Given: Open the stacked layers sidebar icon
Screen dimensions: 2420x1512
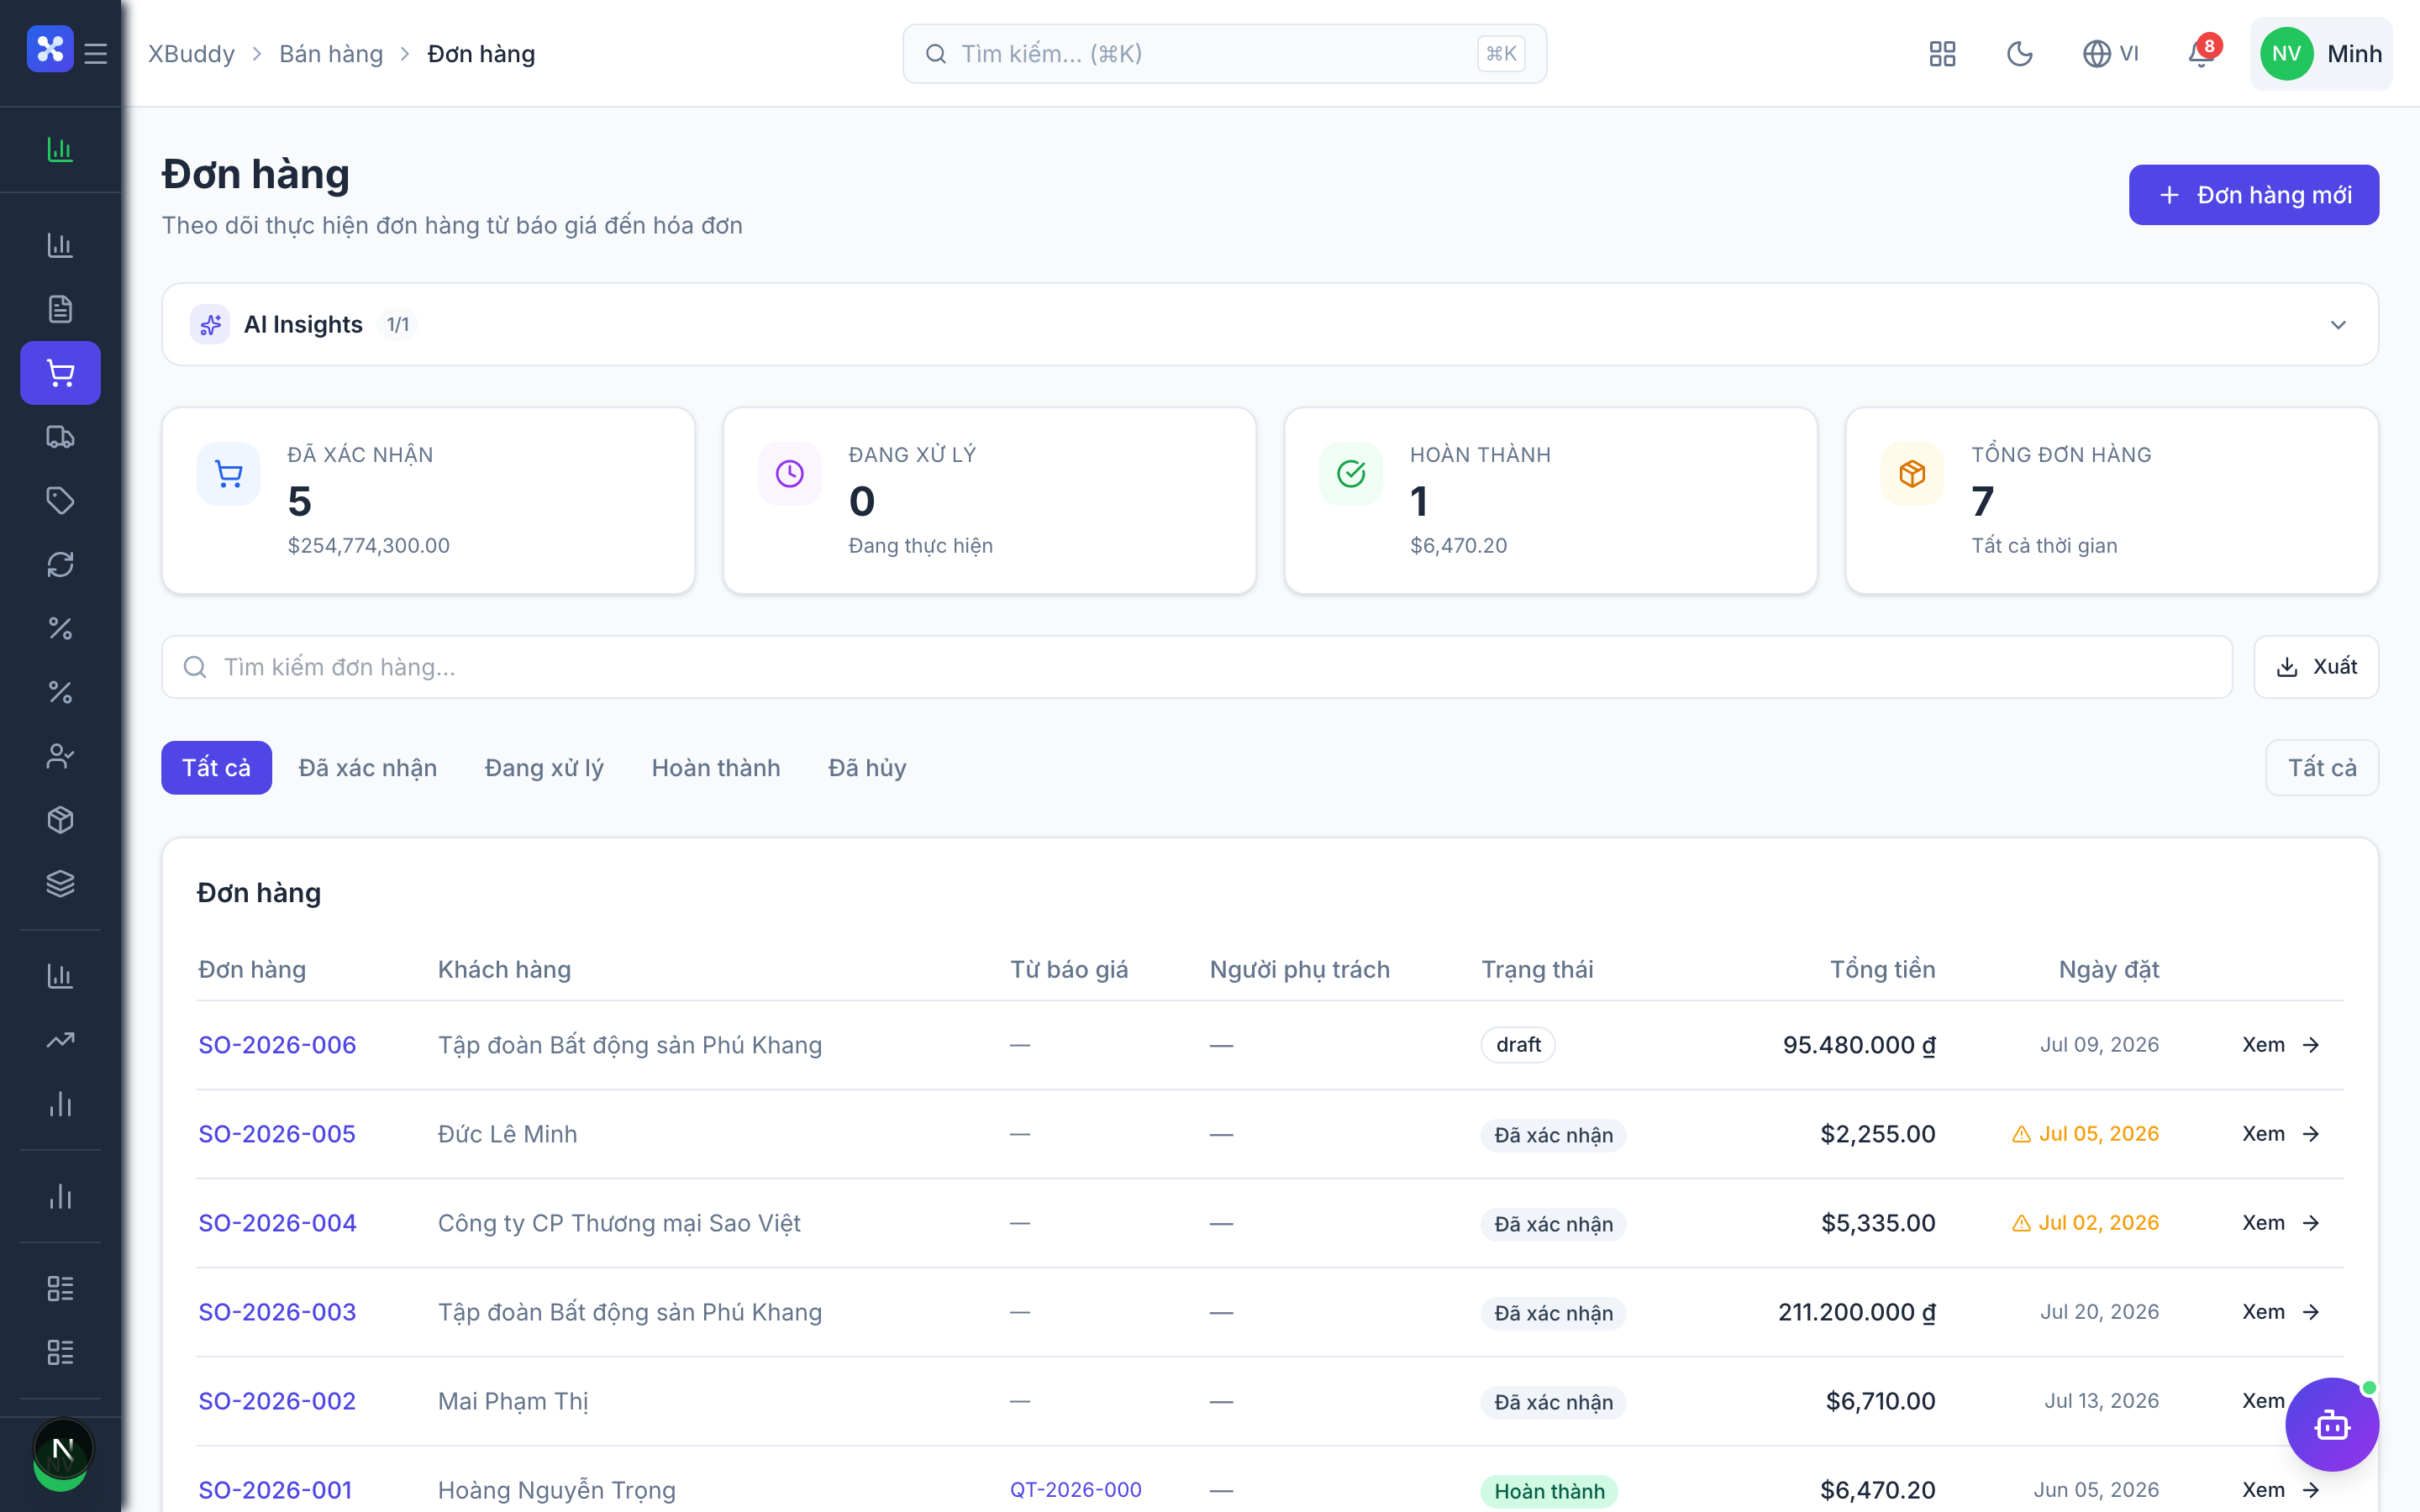Looking at the screenshot, I should pyautogui.click(x=60, y=884).
